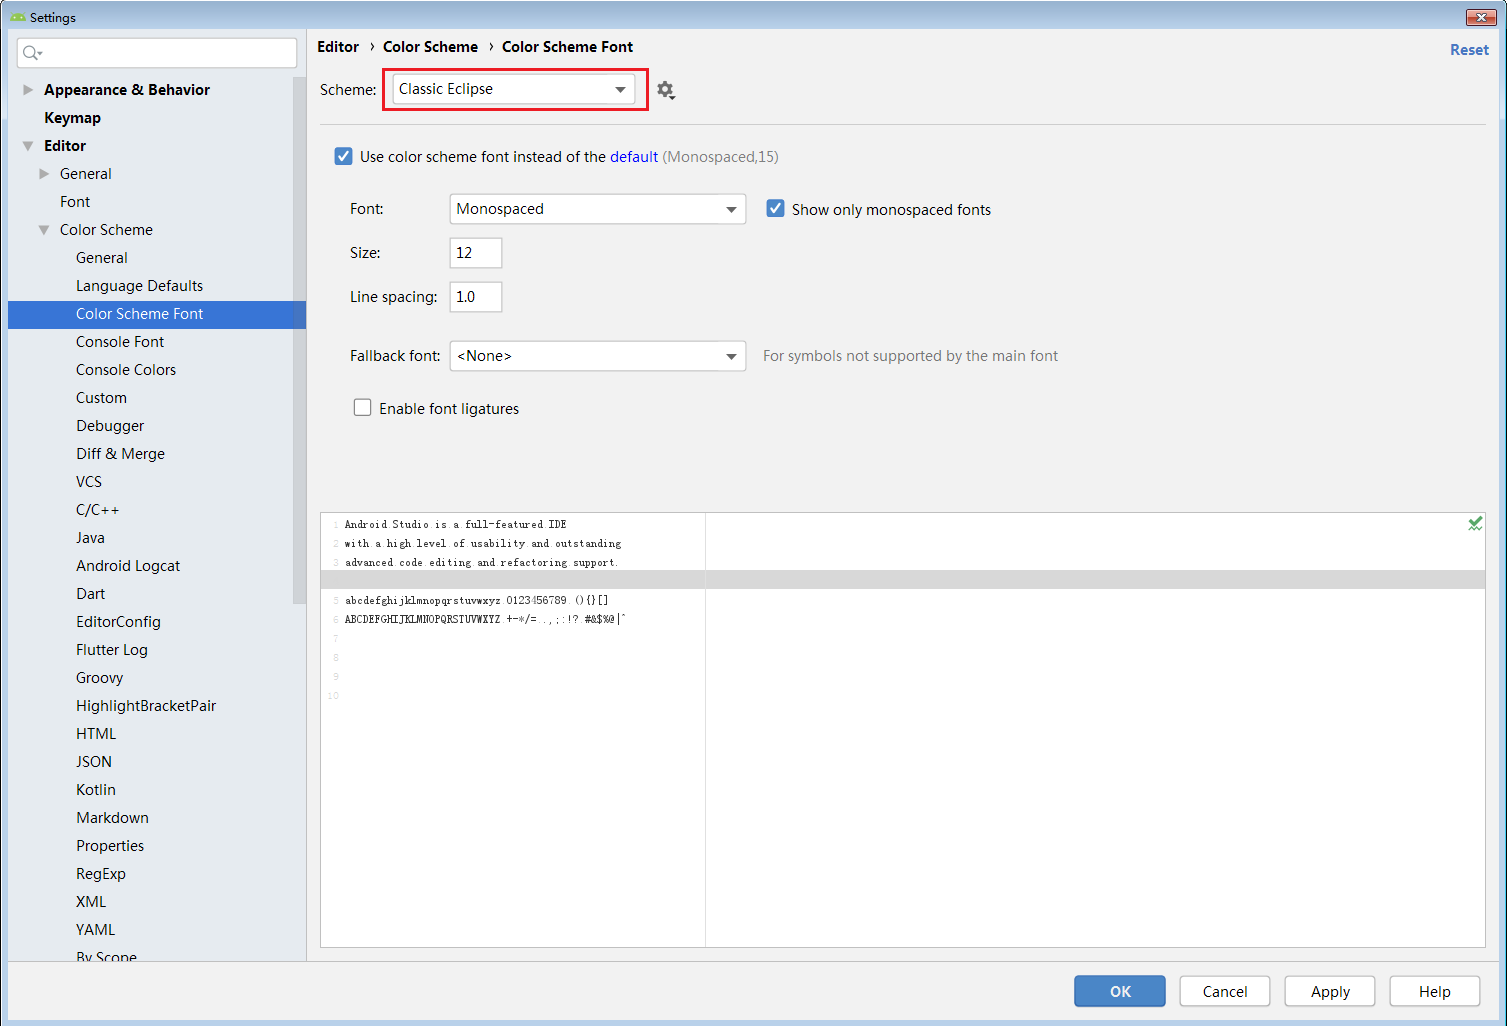Open Console Colors settings
This screenshot has width=1507, height=1026.
click(126, 370)
